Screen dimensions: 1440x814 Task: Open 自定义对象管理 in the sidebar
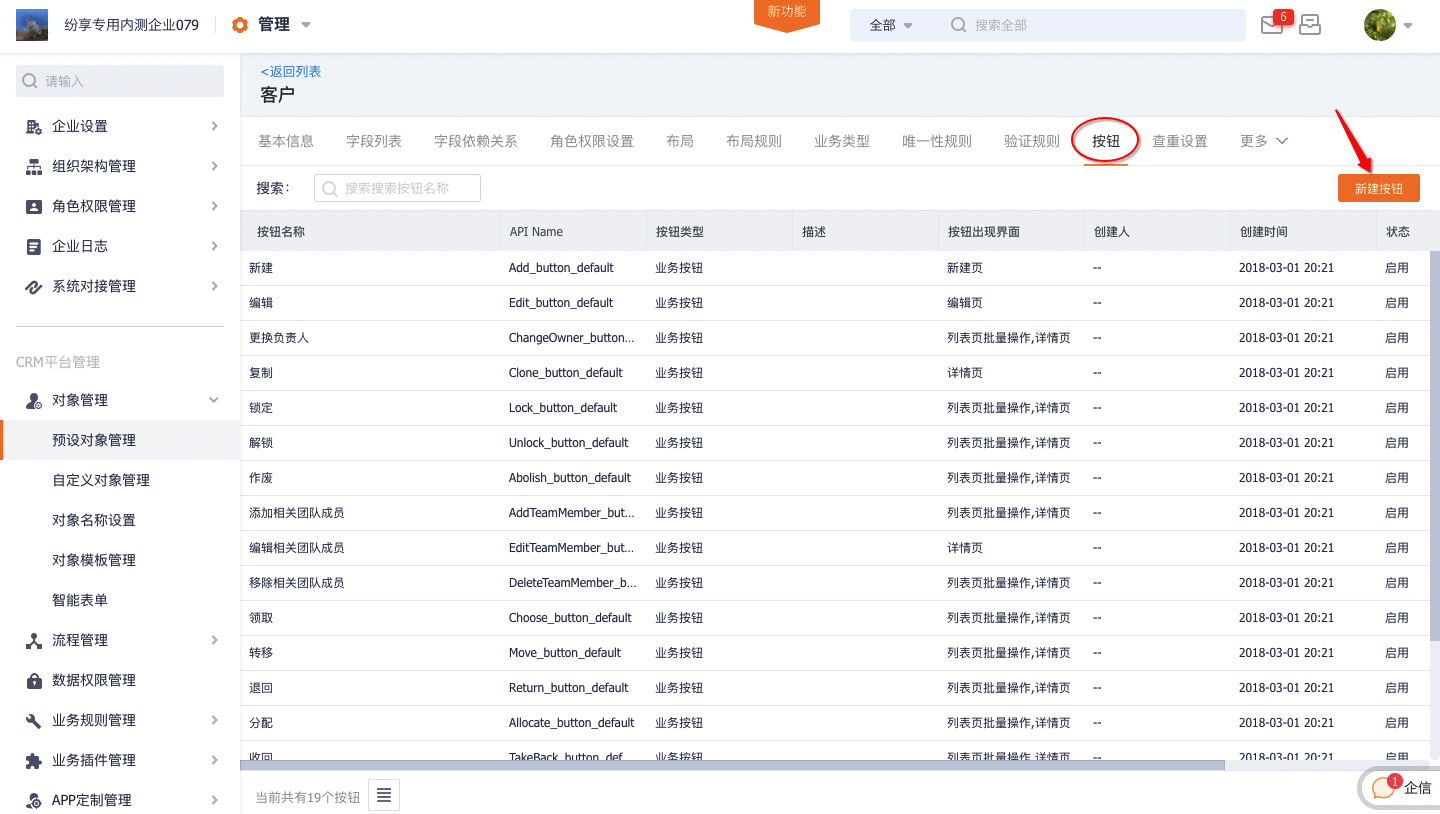[x=101, y=480]
